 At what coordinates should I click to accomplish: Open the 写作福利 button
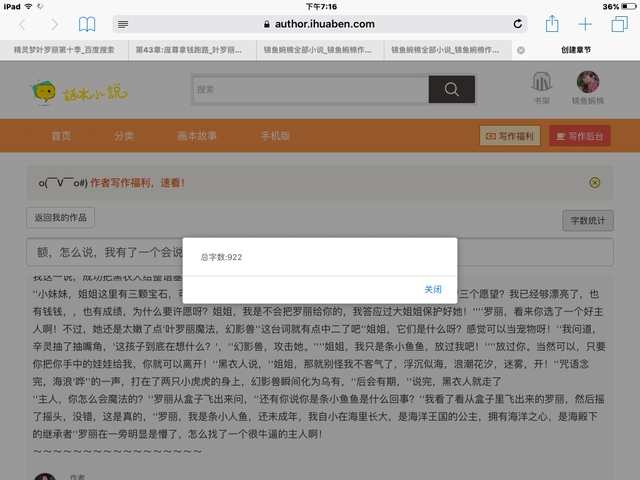(510, 136)
